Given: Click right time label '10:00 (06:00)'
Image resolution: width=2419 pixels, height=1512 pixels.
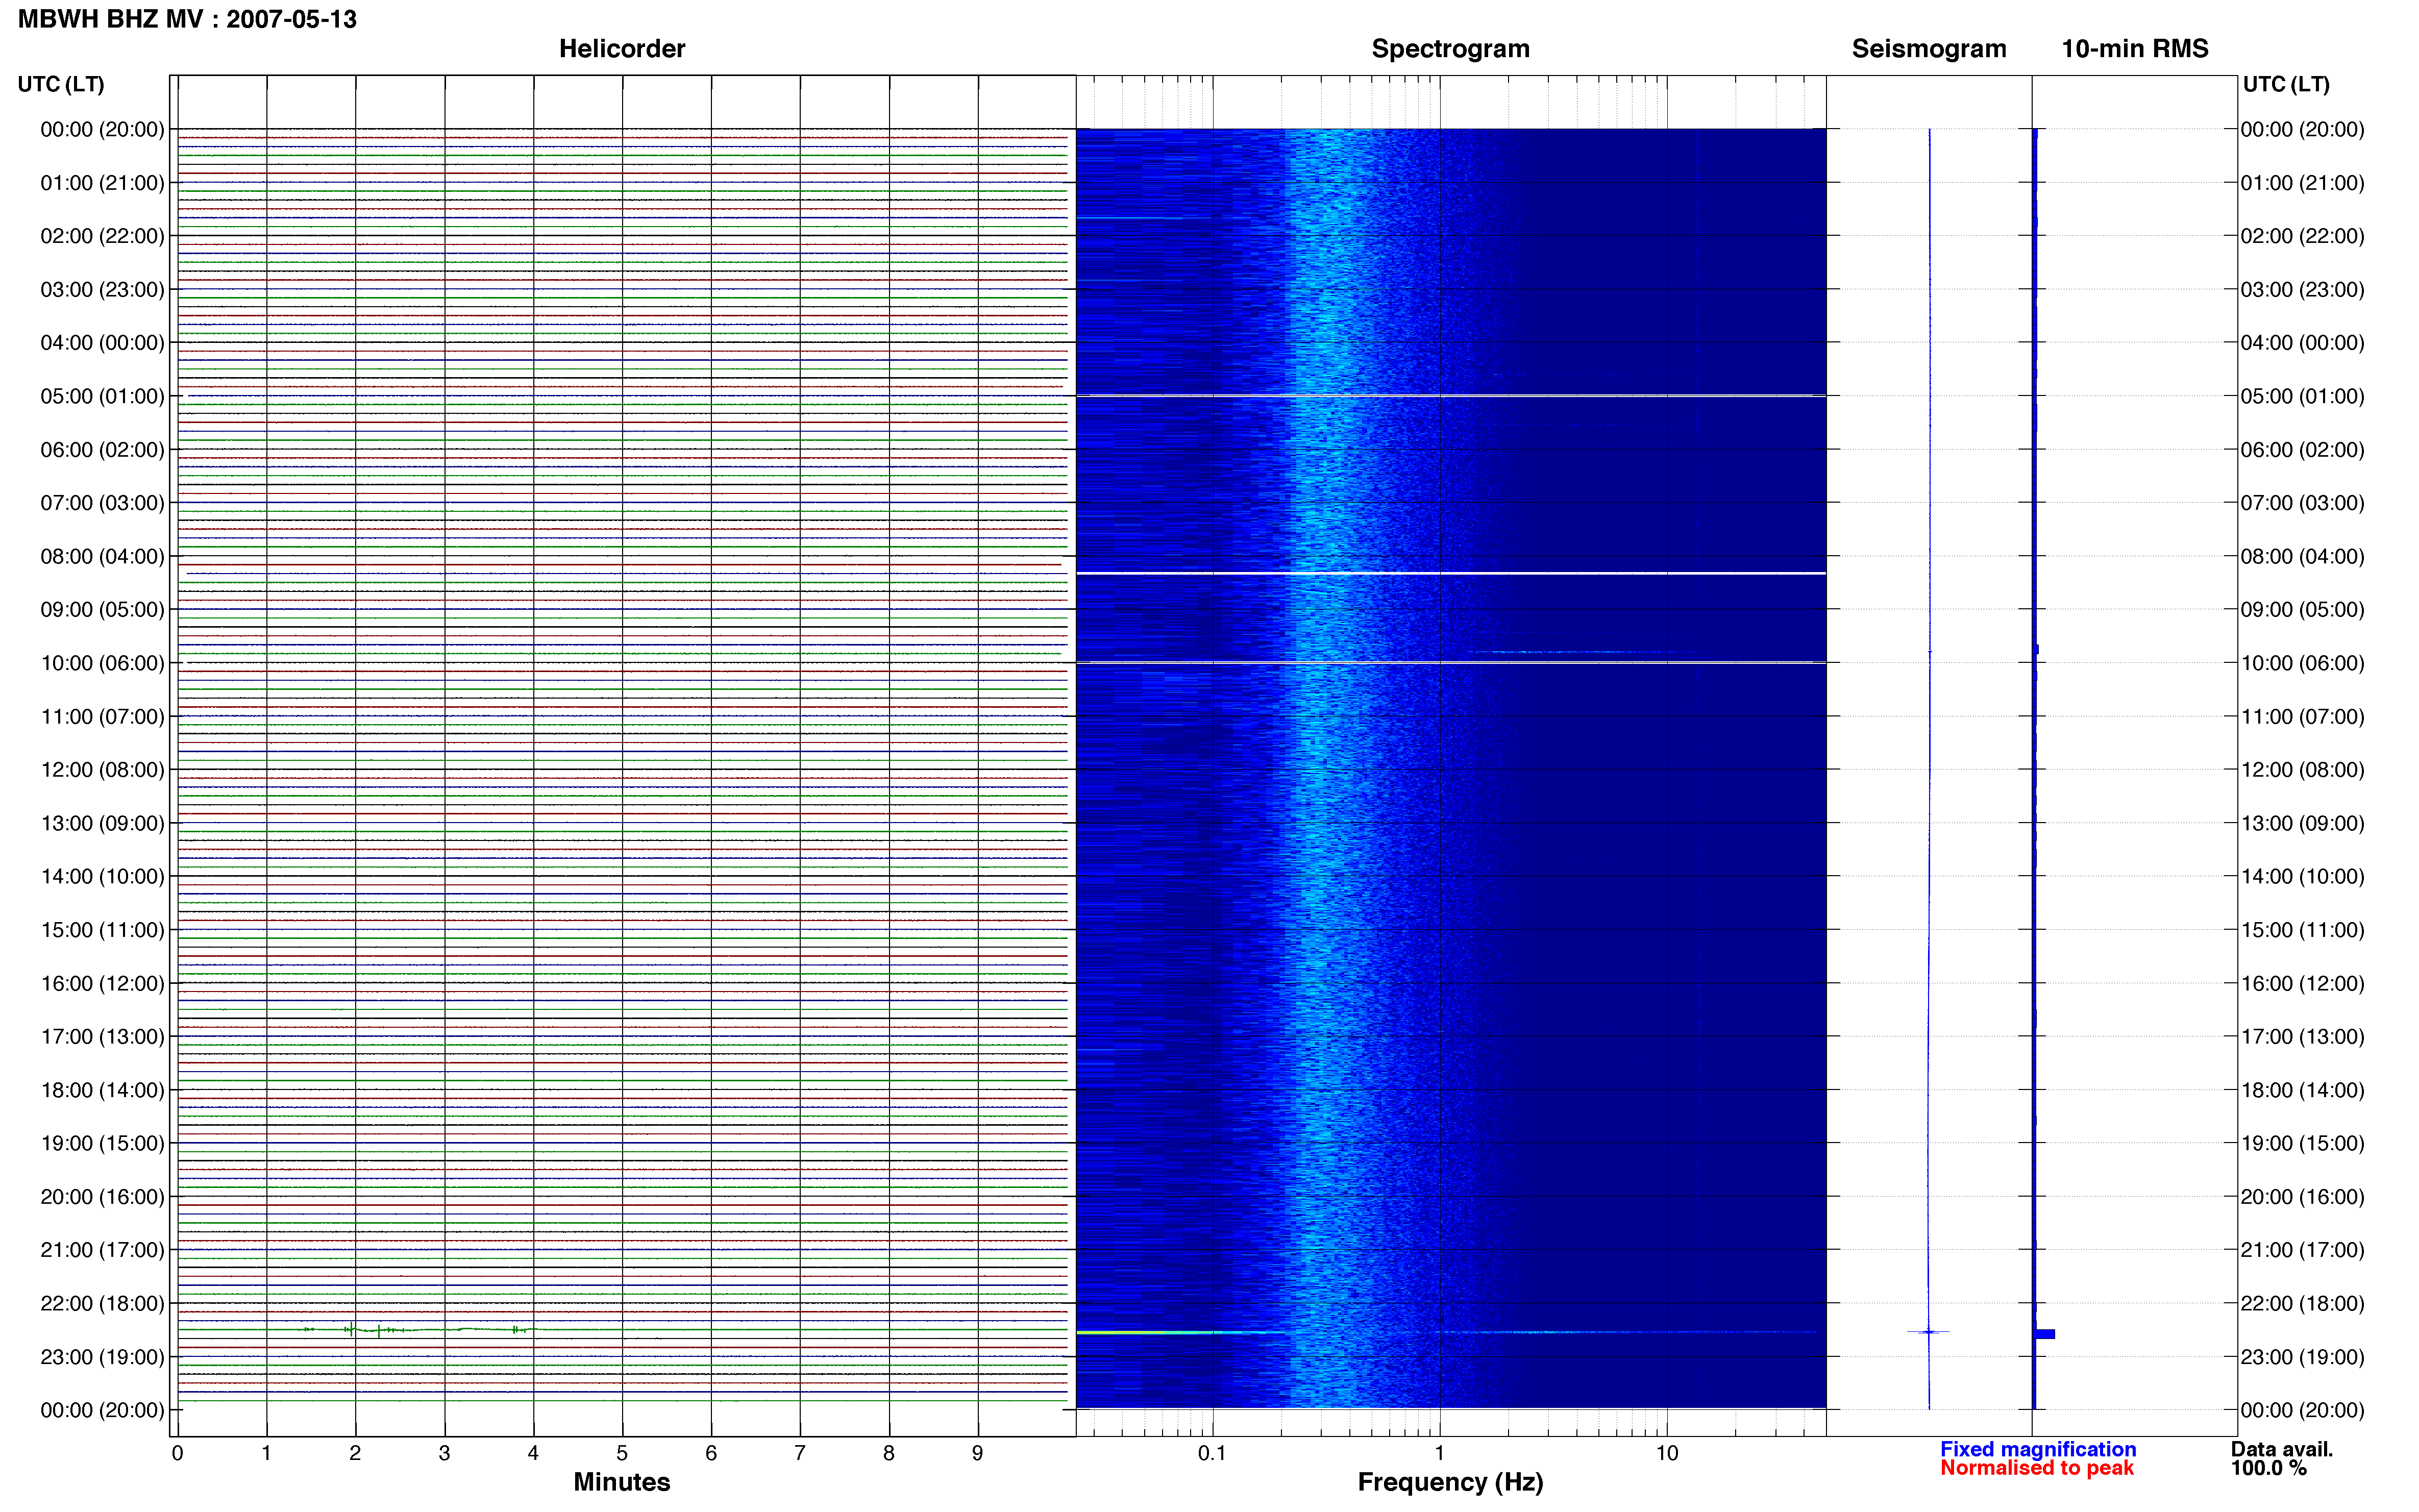Looking at the screenshot, I should coord(2302,663).
